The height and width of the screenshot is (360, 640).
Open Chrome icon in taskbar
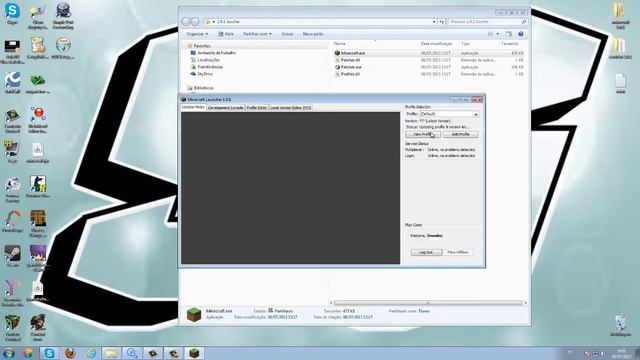coord(28,353)
